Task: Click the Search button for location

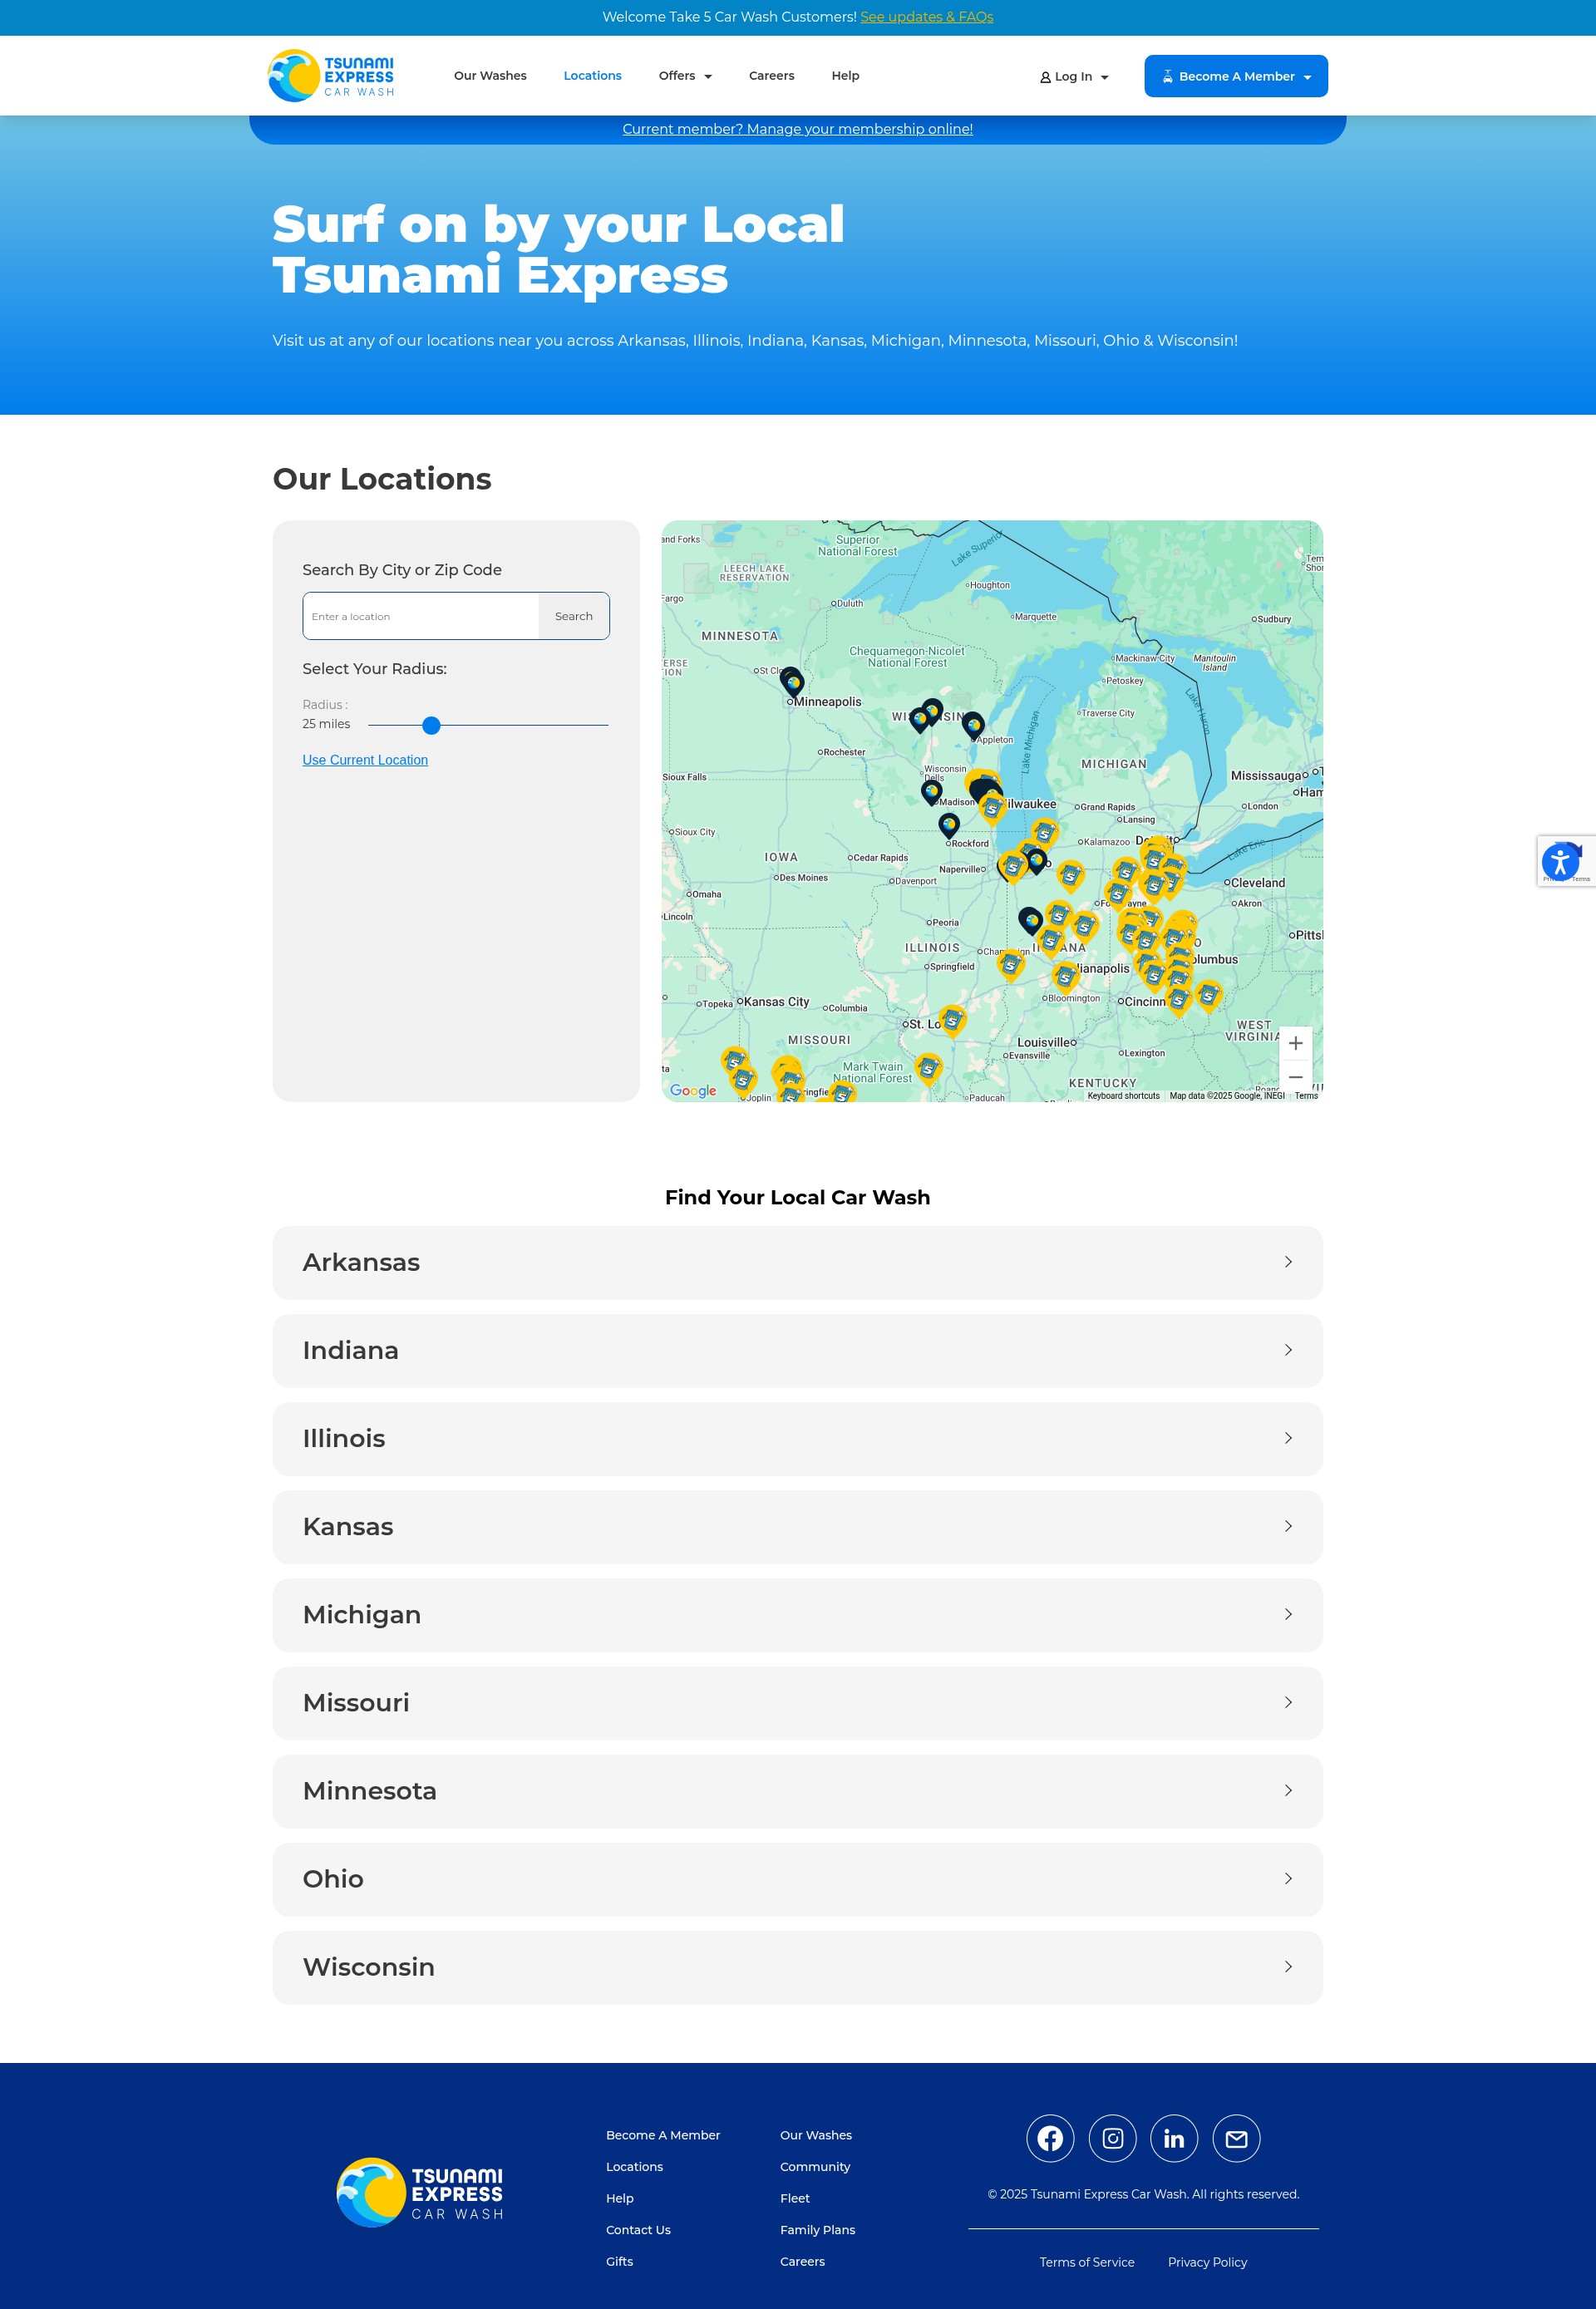Action: pos(573,616)
